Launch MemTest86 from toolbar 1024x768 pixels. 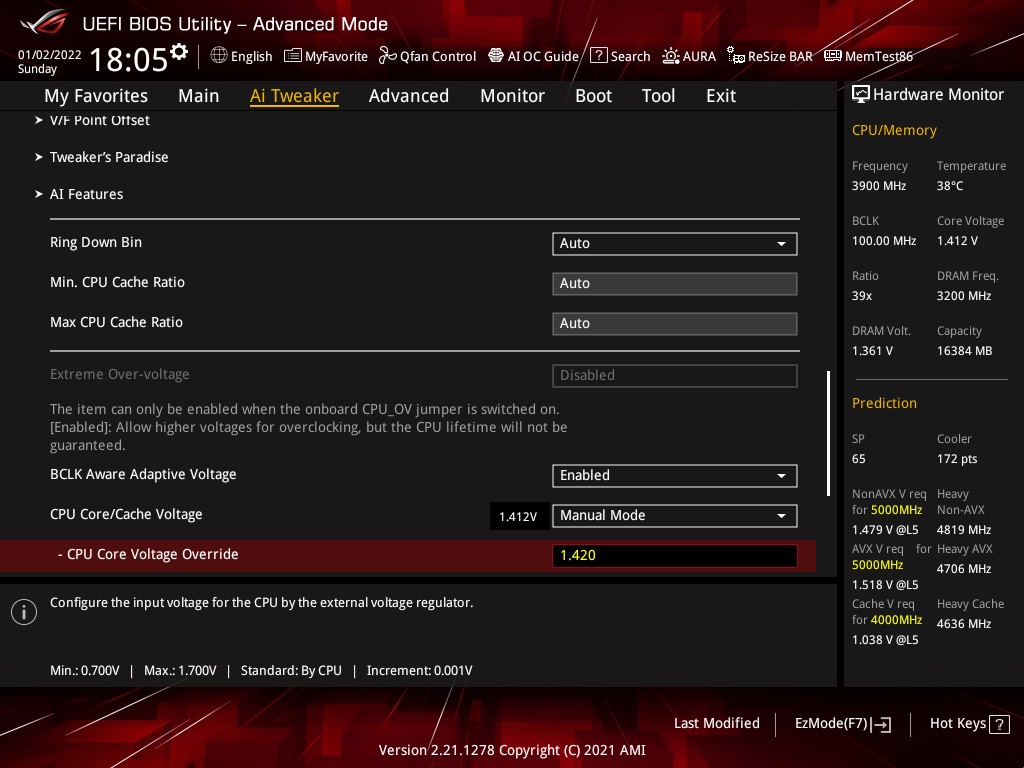[868, 56]
